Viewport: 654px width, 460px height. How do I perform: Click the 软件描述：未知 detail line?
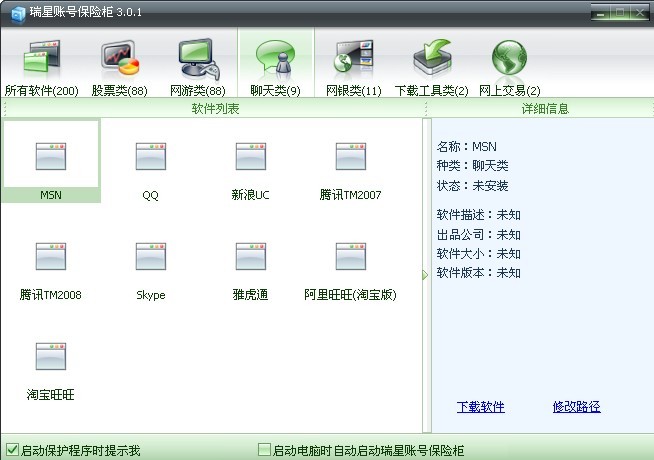(478, 215)
